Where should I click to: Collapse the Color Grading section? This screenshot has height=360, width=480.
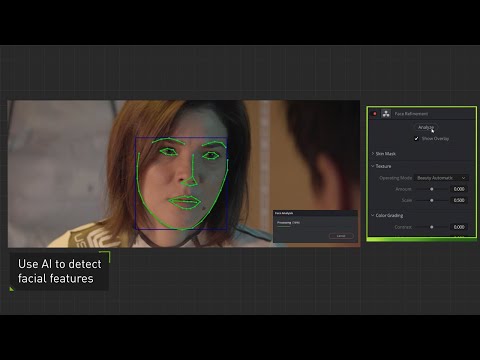387,215
